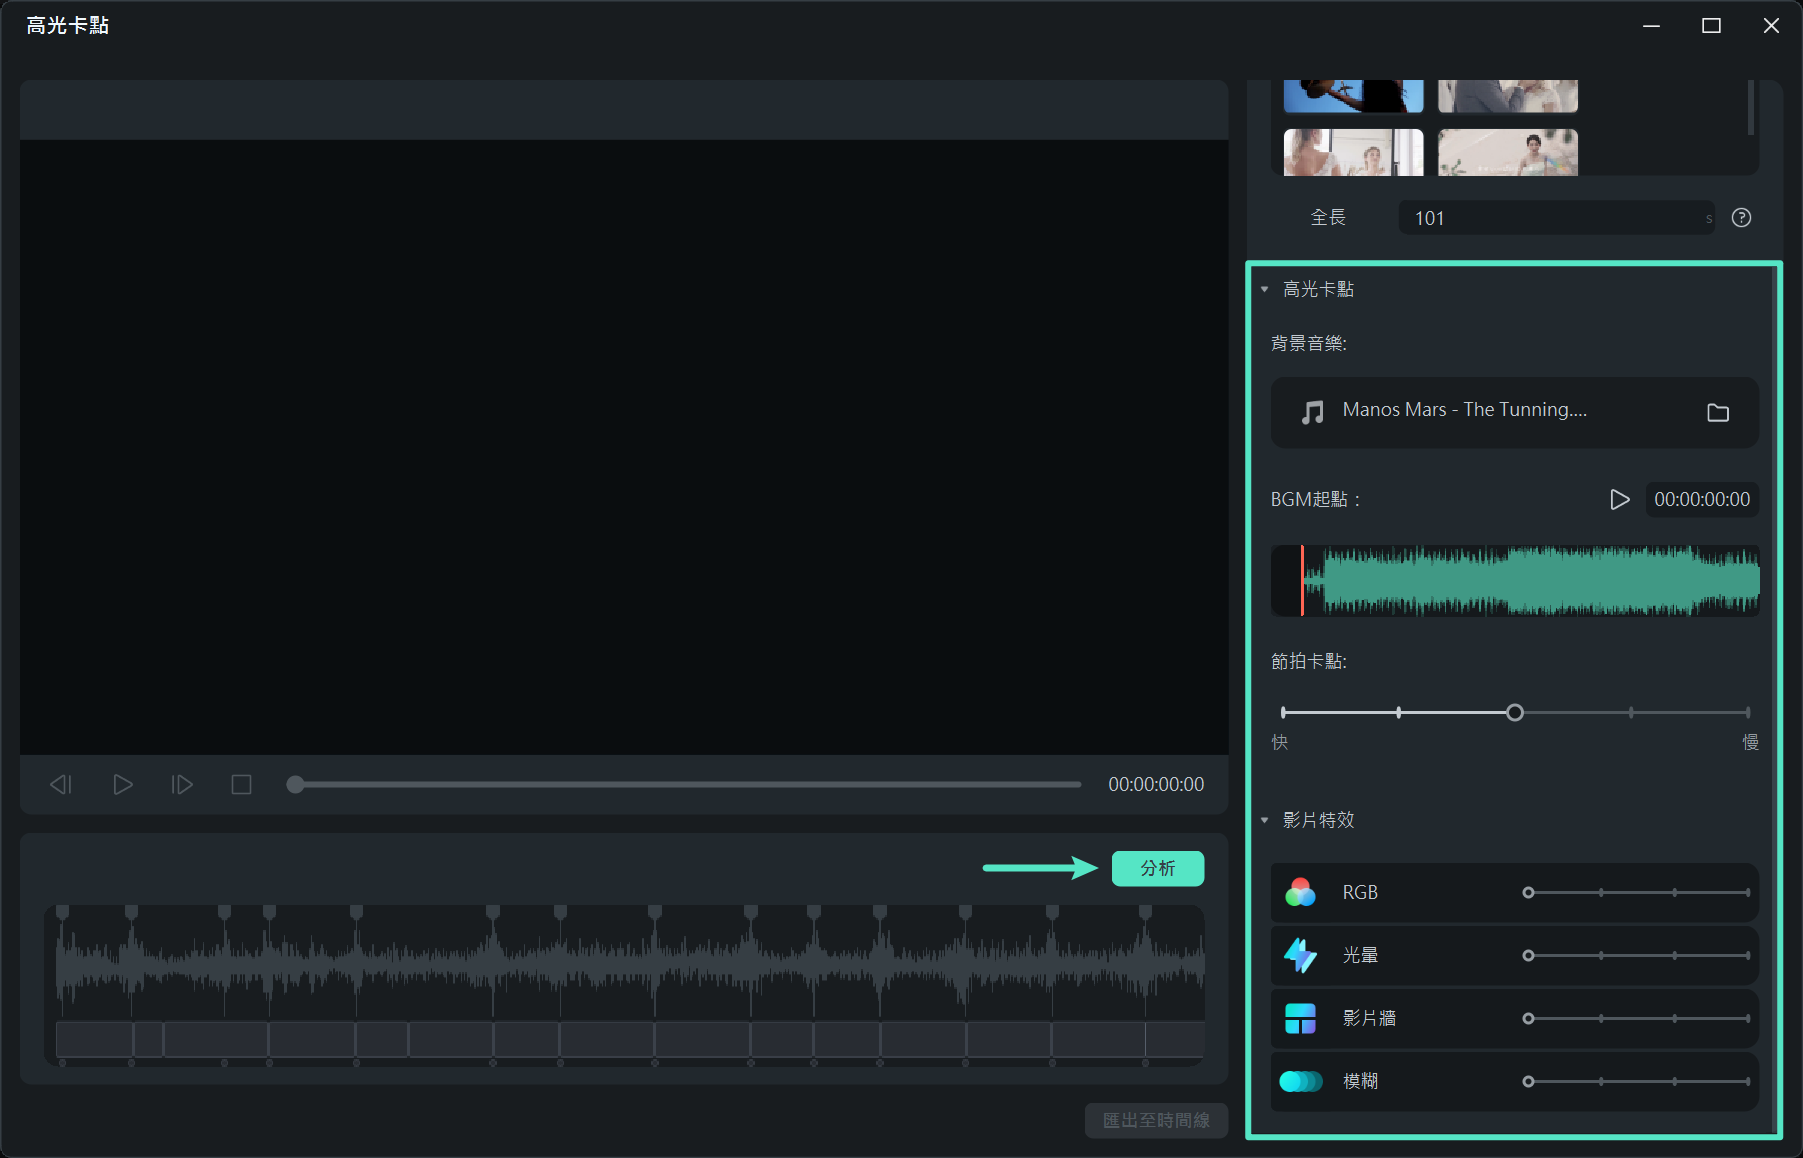Viewport: 1803px width, 1158px height.
Task: Select the 影片牆 video wall icon
Action: (x=1300, y=1018)
